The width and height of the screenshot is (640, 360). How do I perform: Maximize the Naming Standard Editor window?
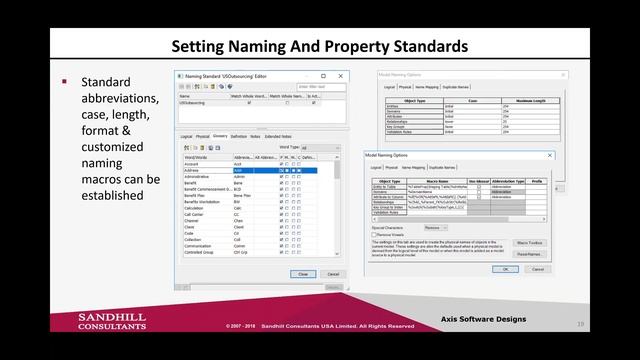[x=323, y=76]
